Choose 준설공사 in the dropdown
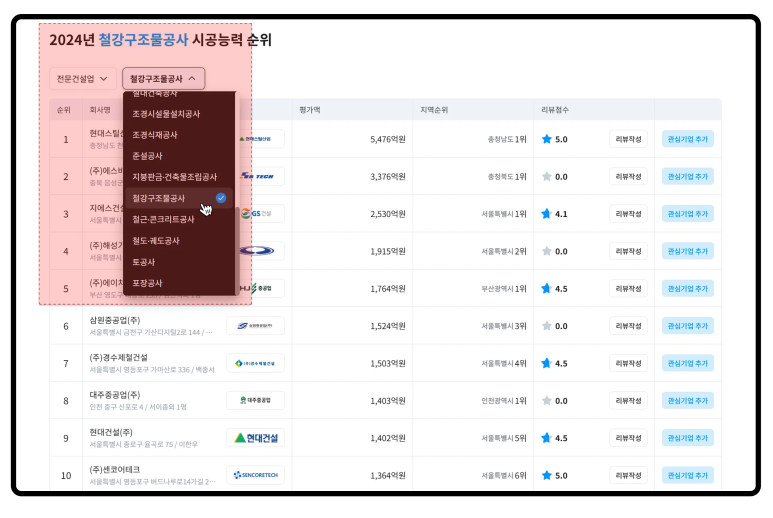 [x=178, y=156]
